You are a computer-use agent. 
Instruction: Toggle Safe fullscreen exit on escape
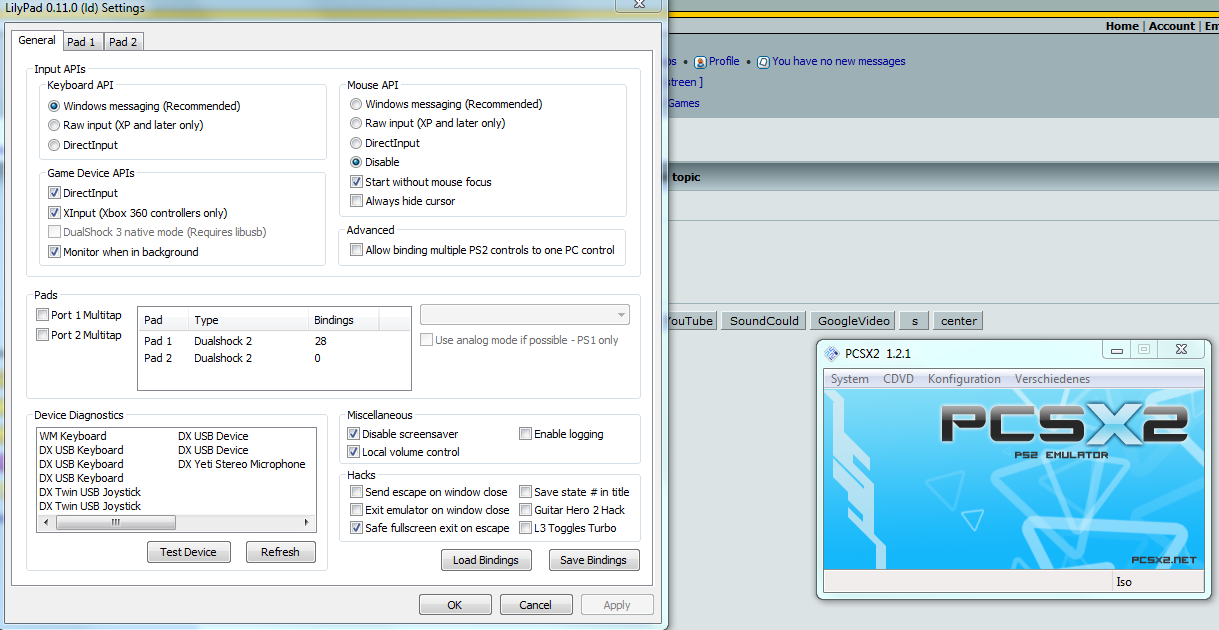[x=356, y=528]
